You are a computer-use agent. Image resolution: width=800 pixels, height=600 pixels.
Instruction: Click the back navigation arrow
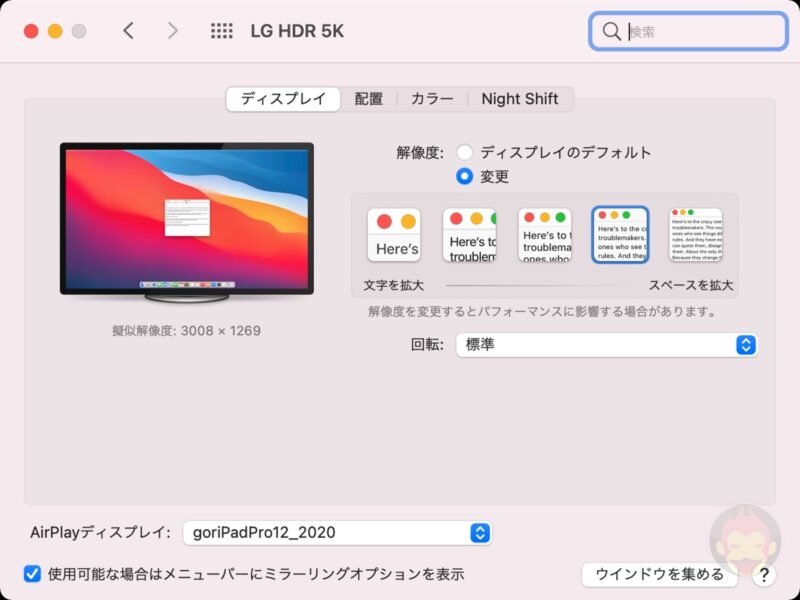pyautogui.click(x=128, y=31)
